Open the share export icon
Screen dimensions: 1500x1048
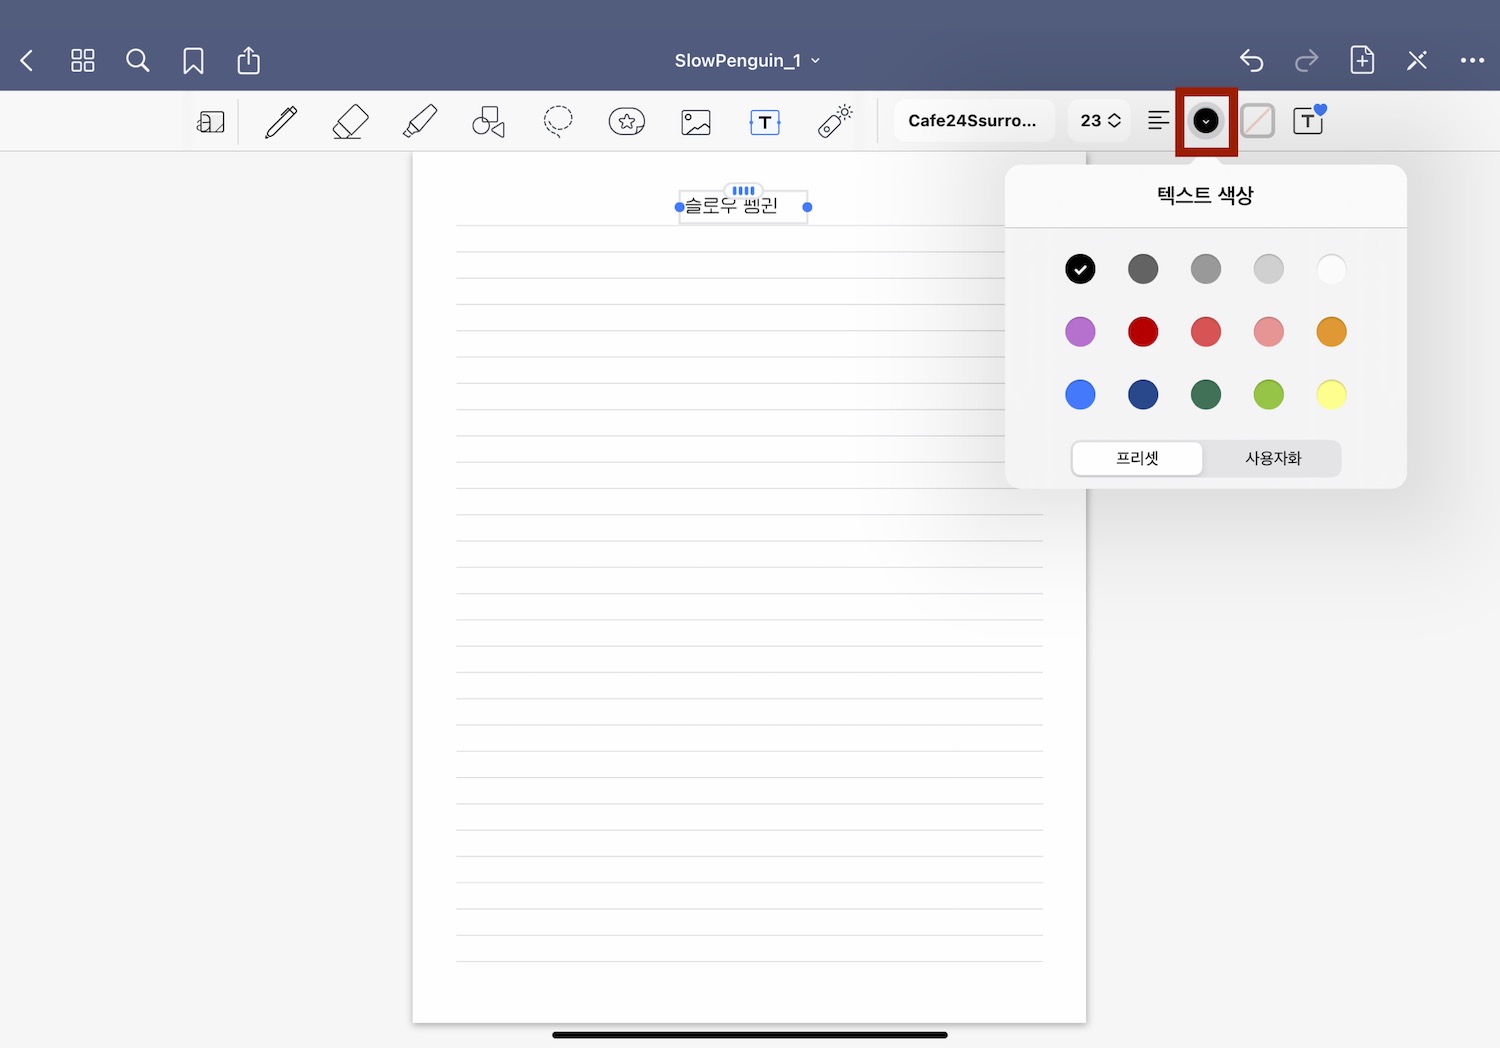click(x=249, y=60)
